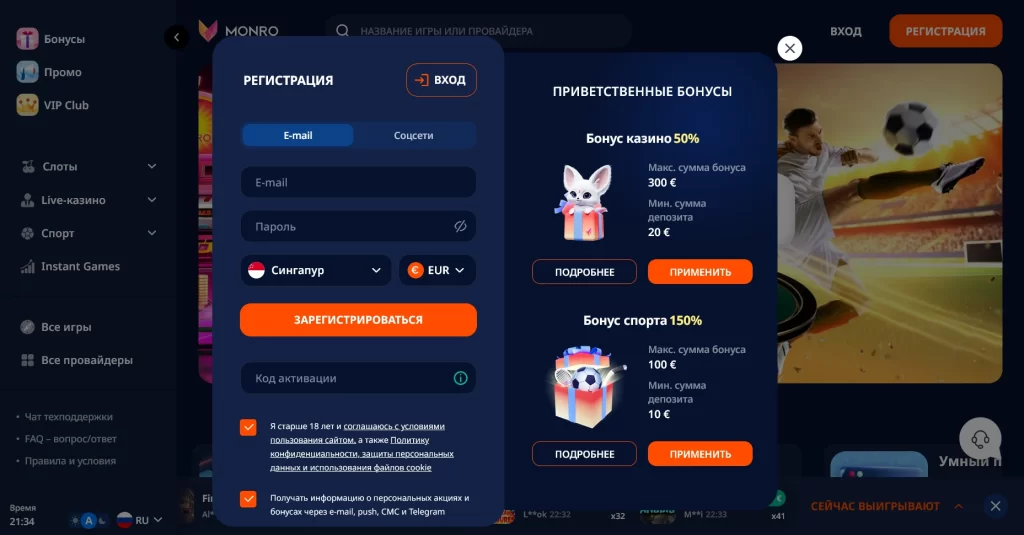Click the VIP Club crown icon
The image size is (1024, 535).
[x=27, y=105]
